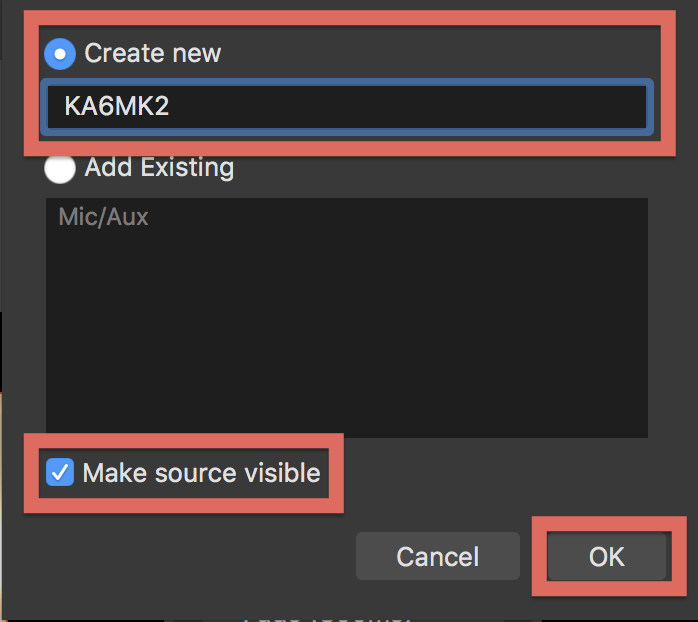Click empty space in existing sources list
The image size is (698, 622).
[346, 340]
